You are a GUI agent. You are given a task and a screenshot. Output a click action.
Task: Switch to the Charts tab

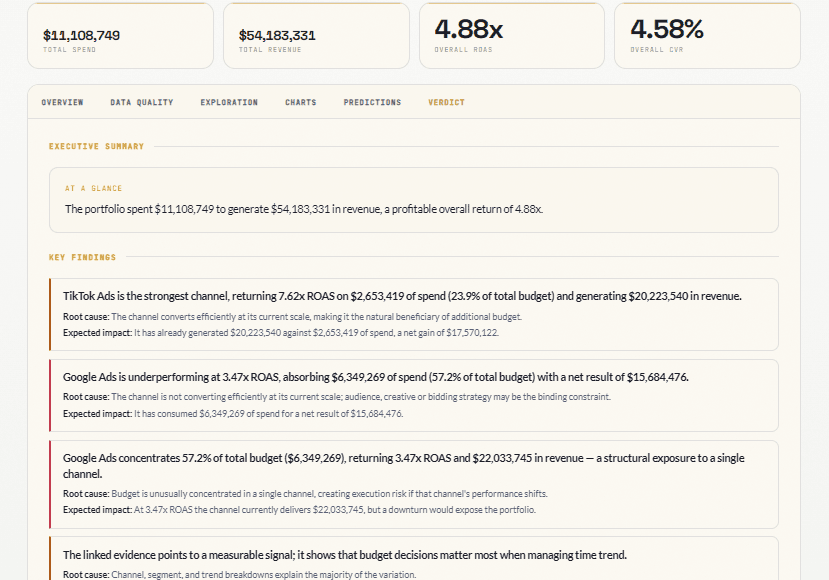[x=301, y=102]
